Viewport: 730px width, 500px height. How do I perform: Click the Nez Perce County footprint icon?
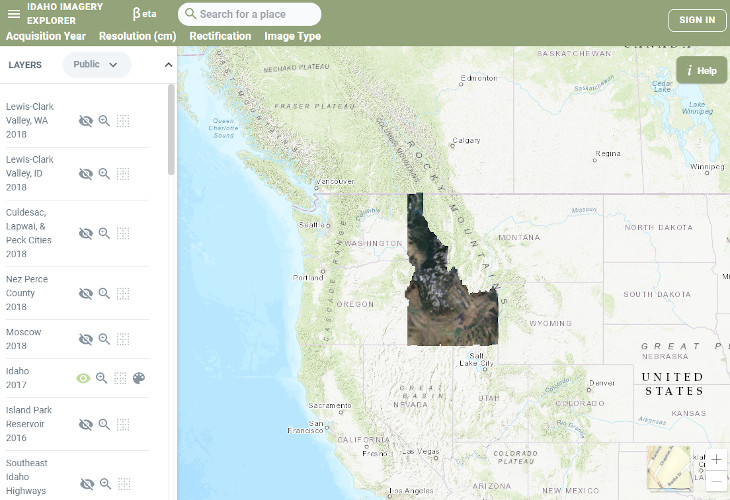pos(123,294)
